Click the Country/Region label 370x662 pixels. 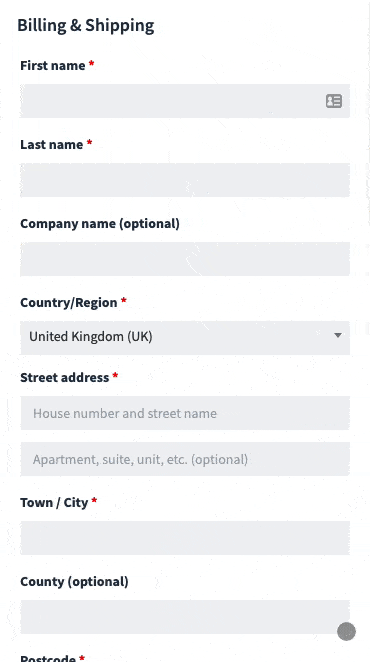(69, 302)
